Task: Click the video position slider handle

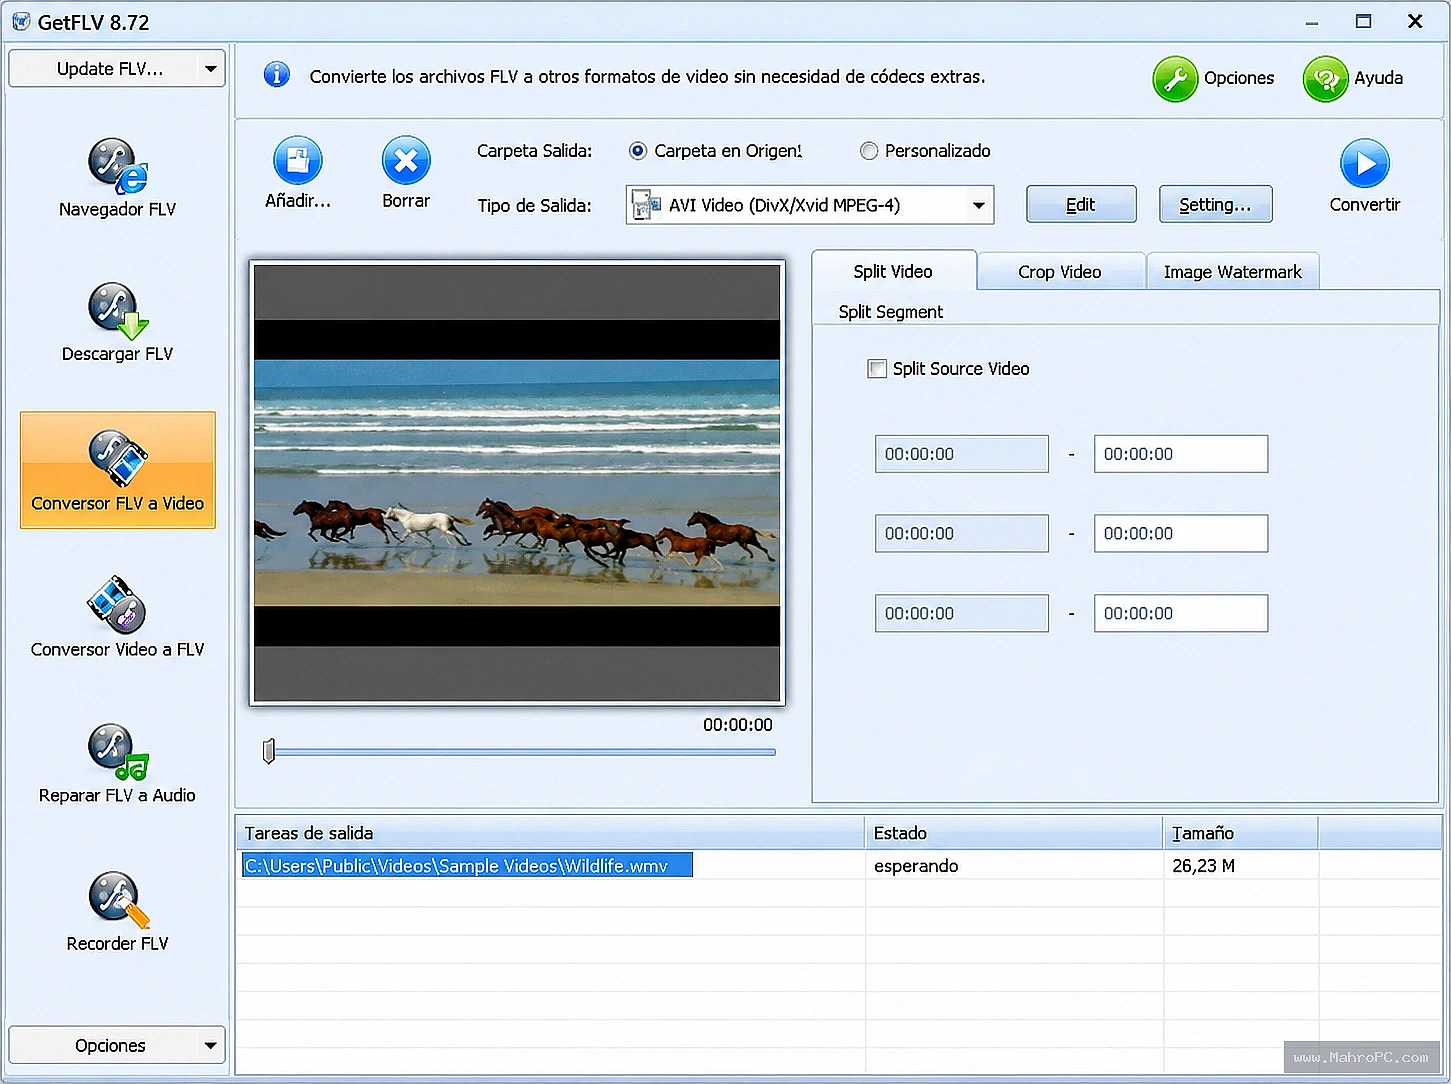Action: tap(269, 751)
